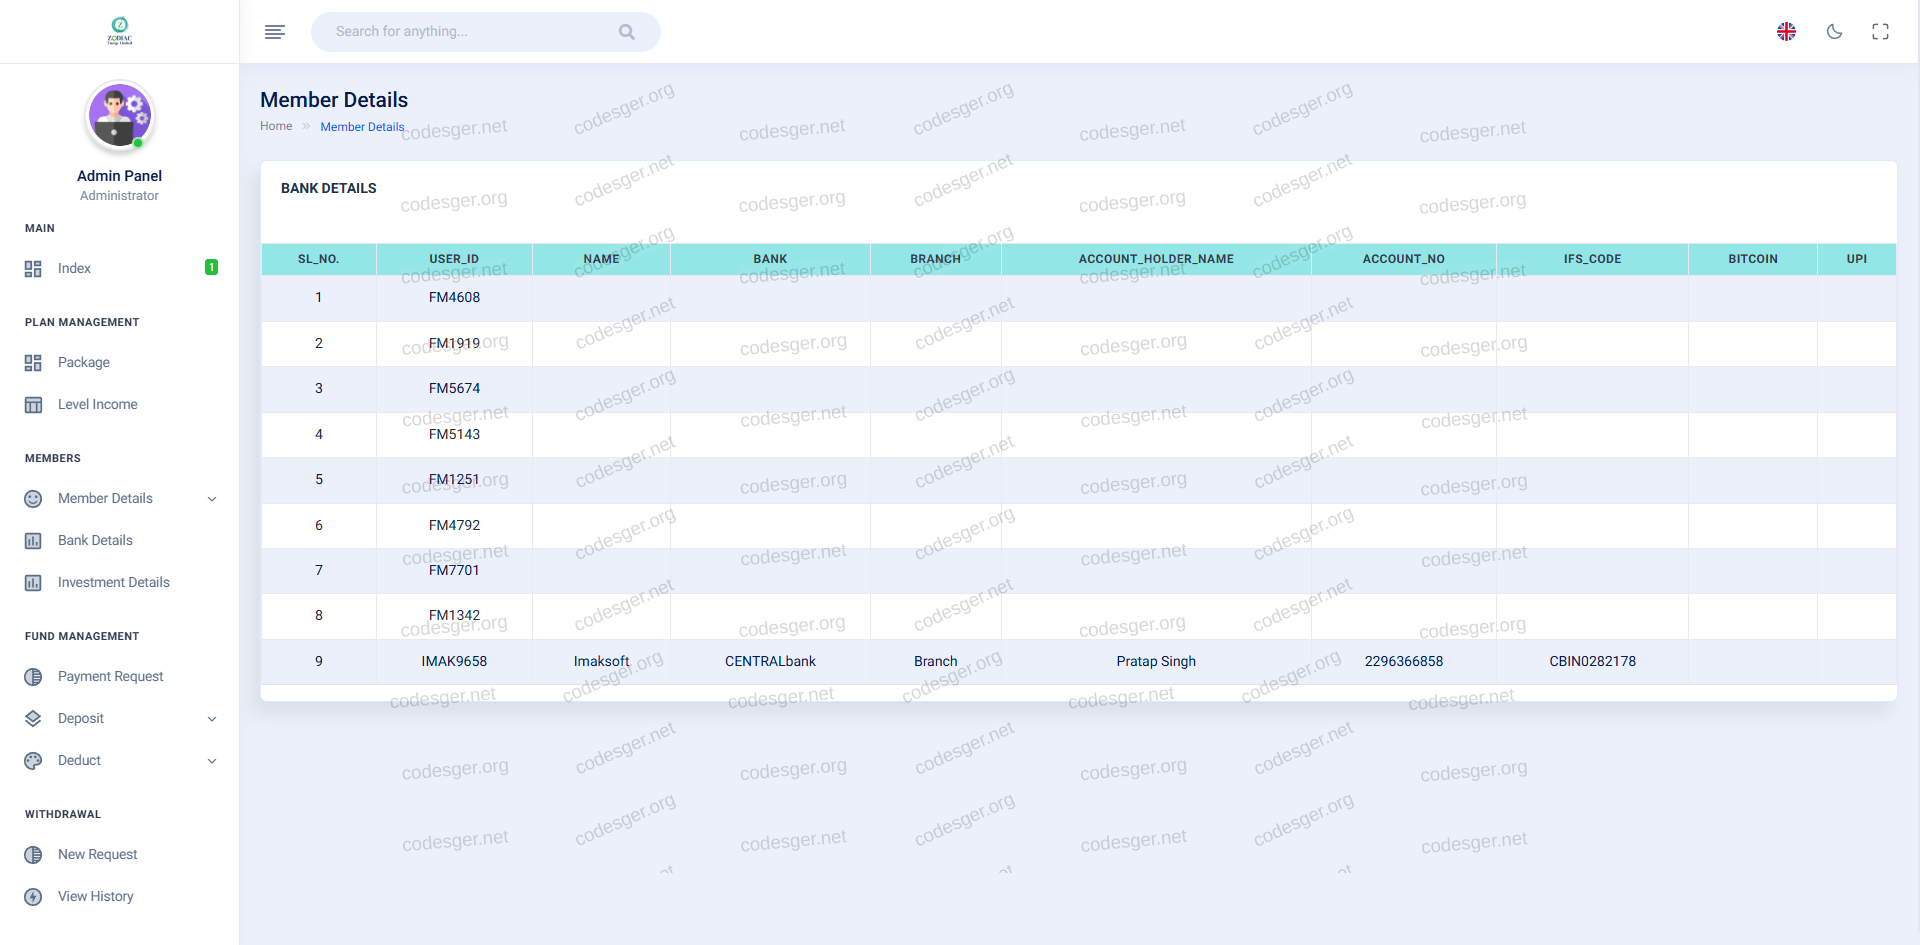This screenshot has height=945, width=1920.
Task: Click the Member Details smiley icon
Action: click(x=33, y=499)
